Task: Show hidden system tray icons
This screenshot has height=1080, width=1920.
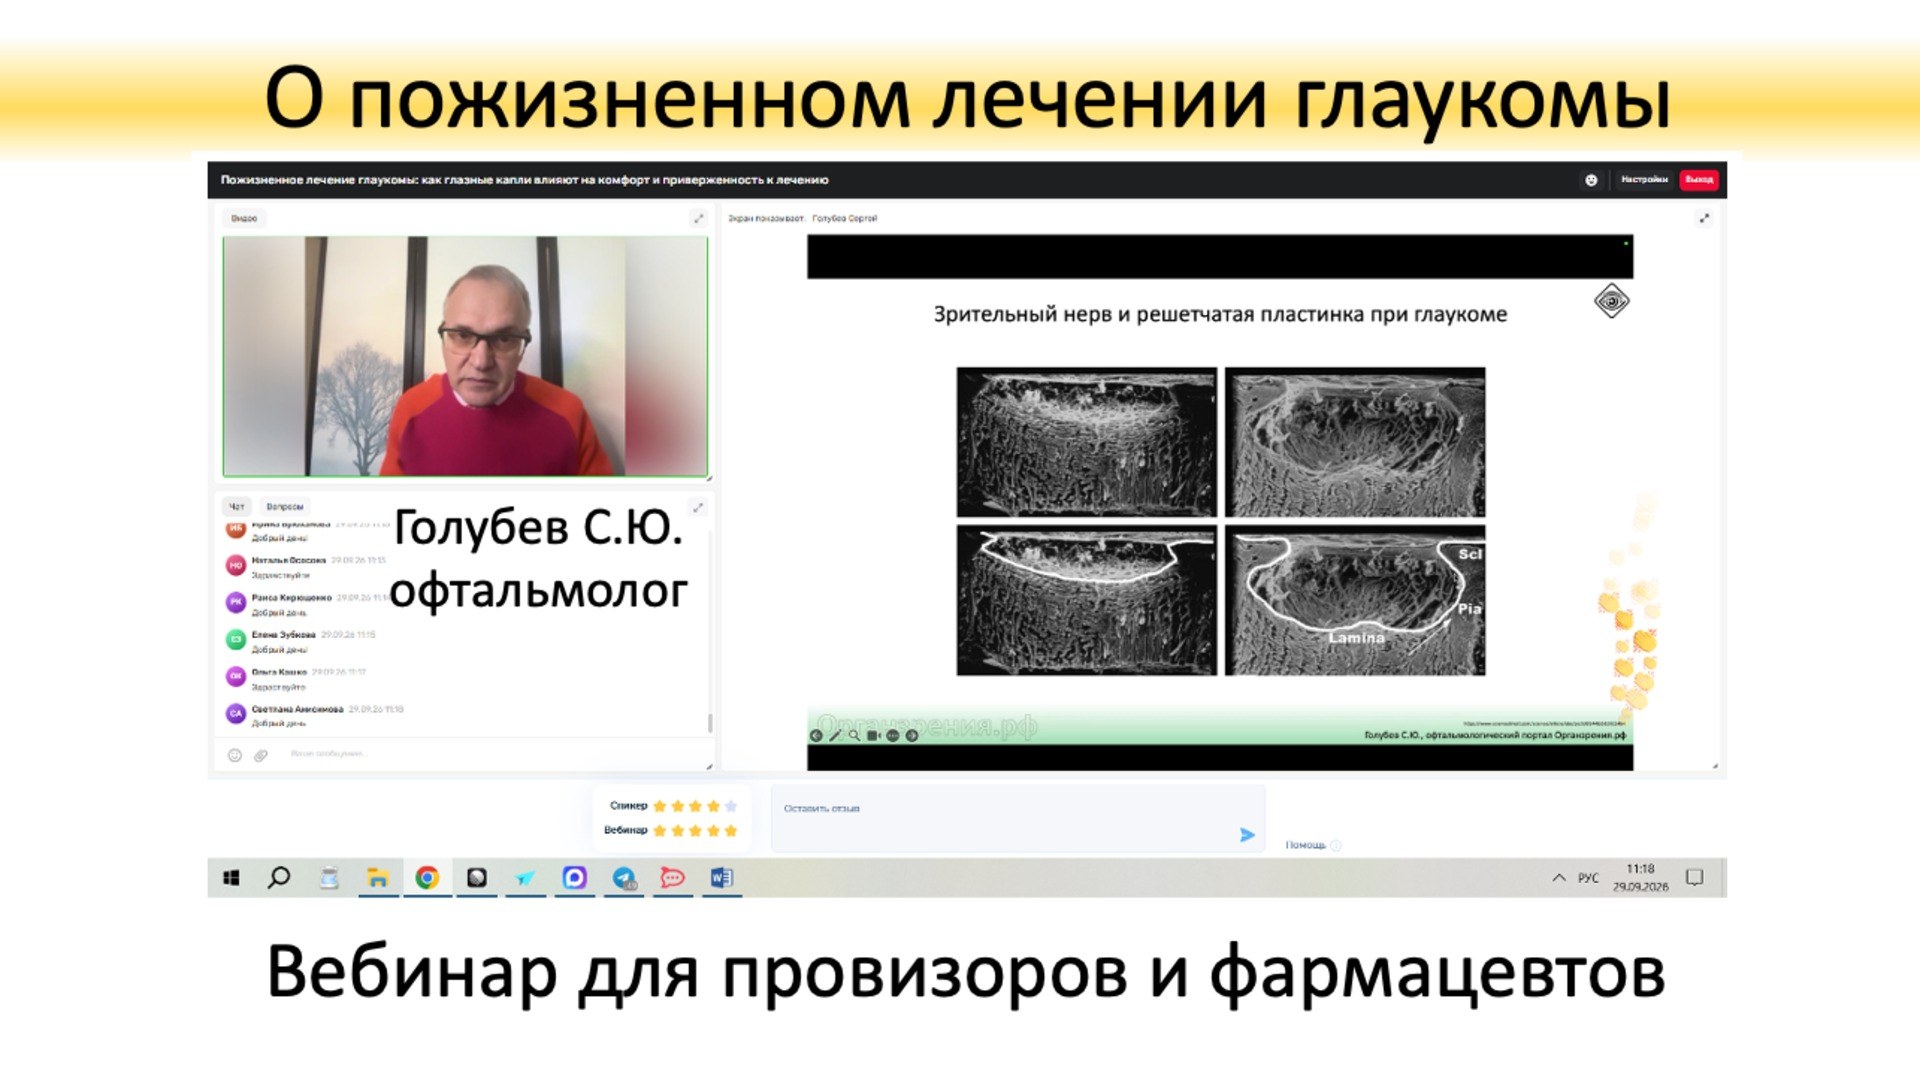Action: tap(1558, 878)
